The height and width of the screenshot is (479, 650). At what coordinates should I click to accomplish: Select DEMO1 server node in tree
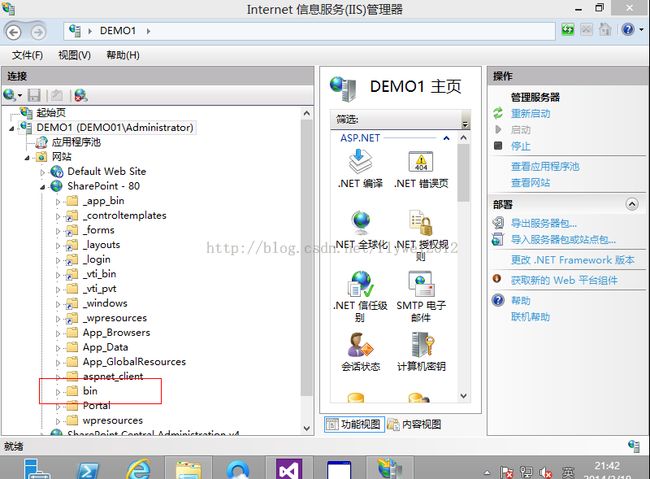pyautogui.click(x=114, y=127)
